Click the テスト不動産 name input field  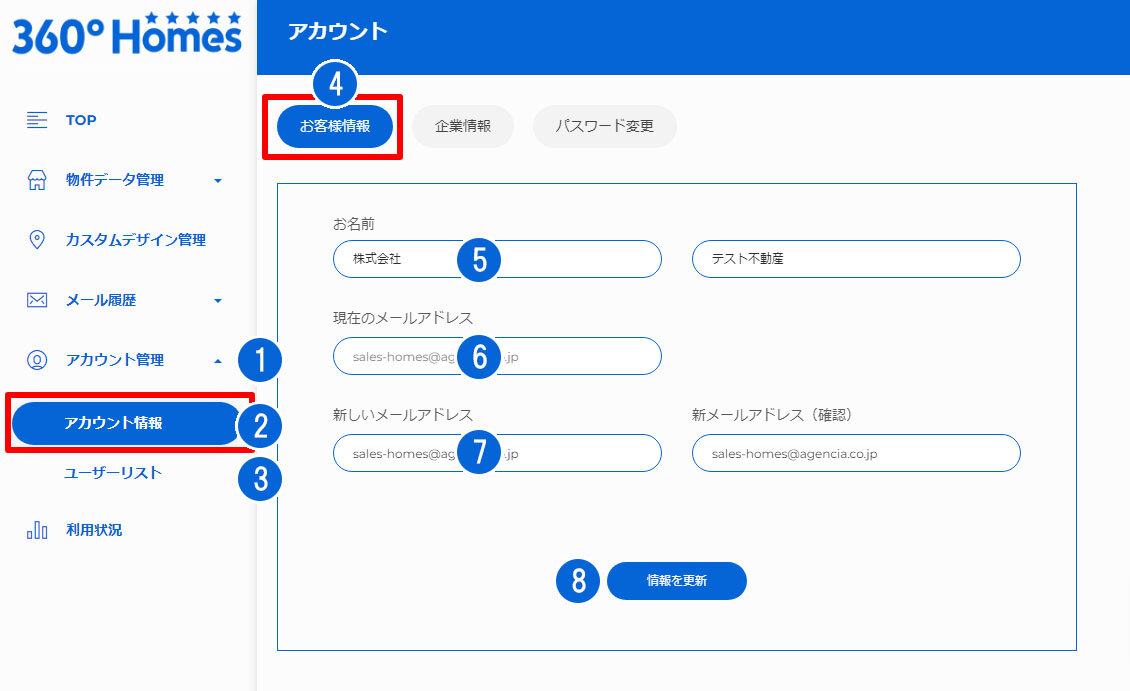(856, 259)
